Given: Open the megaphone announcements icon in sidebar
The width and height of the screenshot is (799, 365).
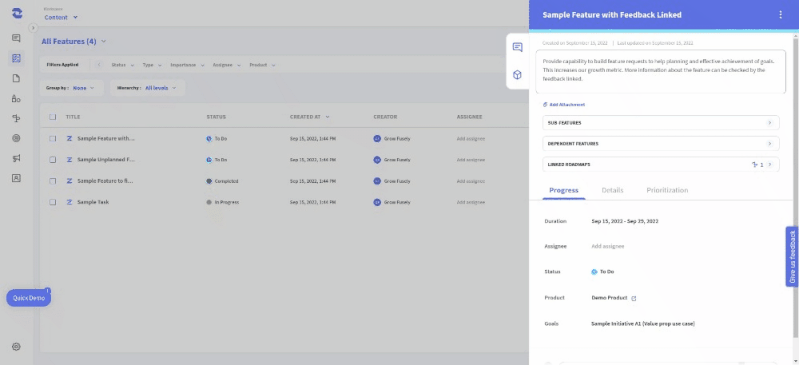Looking at the screenshot, I should tap(16, 159).
